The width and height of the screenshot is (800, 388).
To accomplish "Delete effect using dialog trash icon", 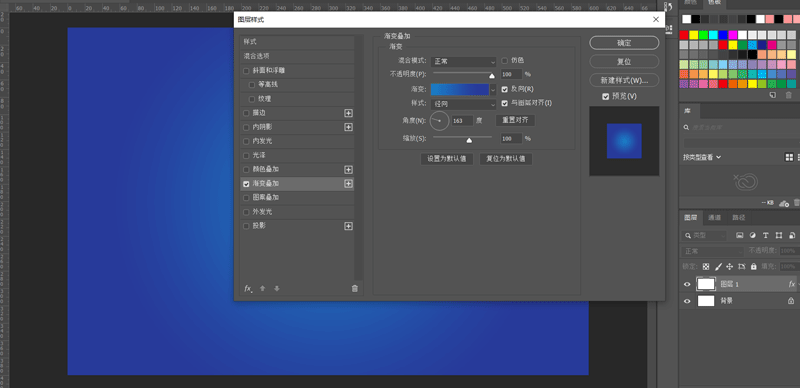I will click(355, 288).
